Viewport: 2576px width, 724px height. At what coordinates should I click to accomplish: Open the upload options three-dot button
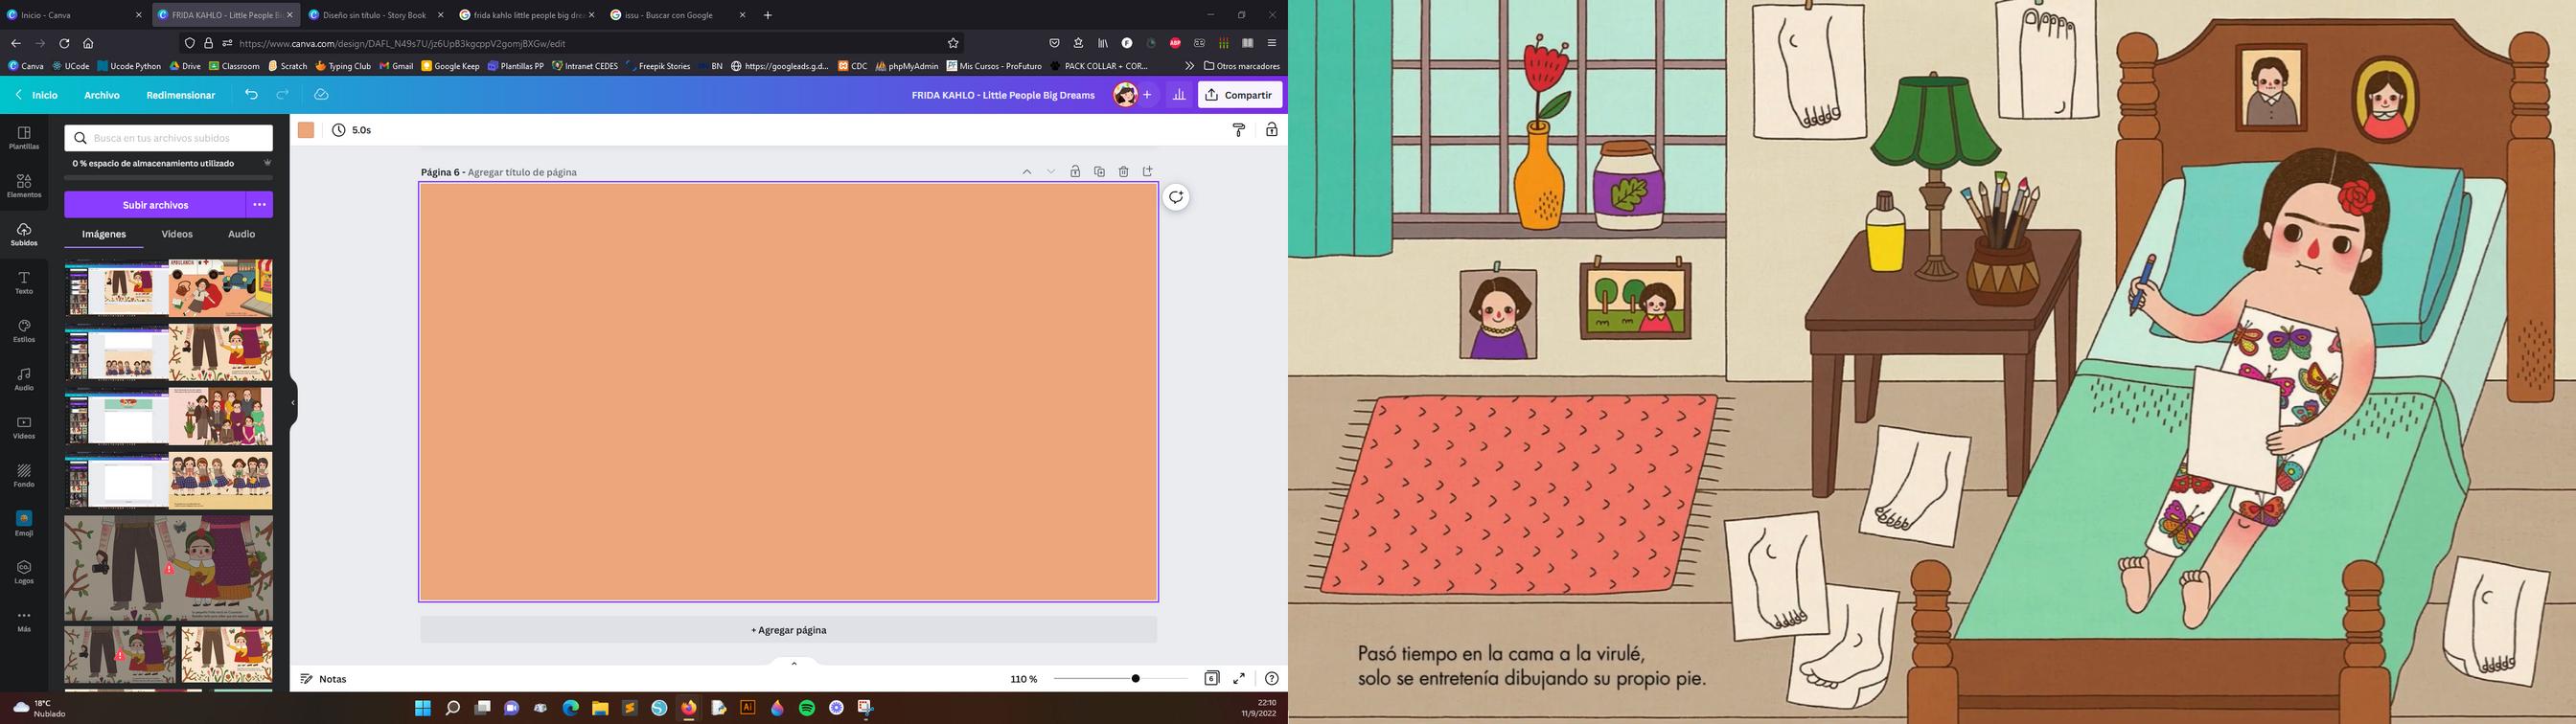[x=259, y=205]
